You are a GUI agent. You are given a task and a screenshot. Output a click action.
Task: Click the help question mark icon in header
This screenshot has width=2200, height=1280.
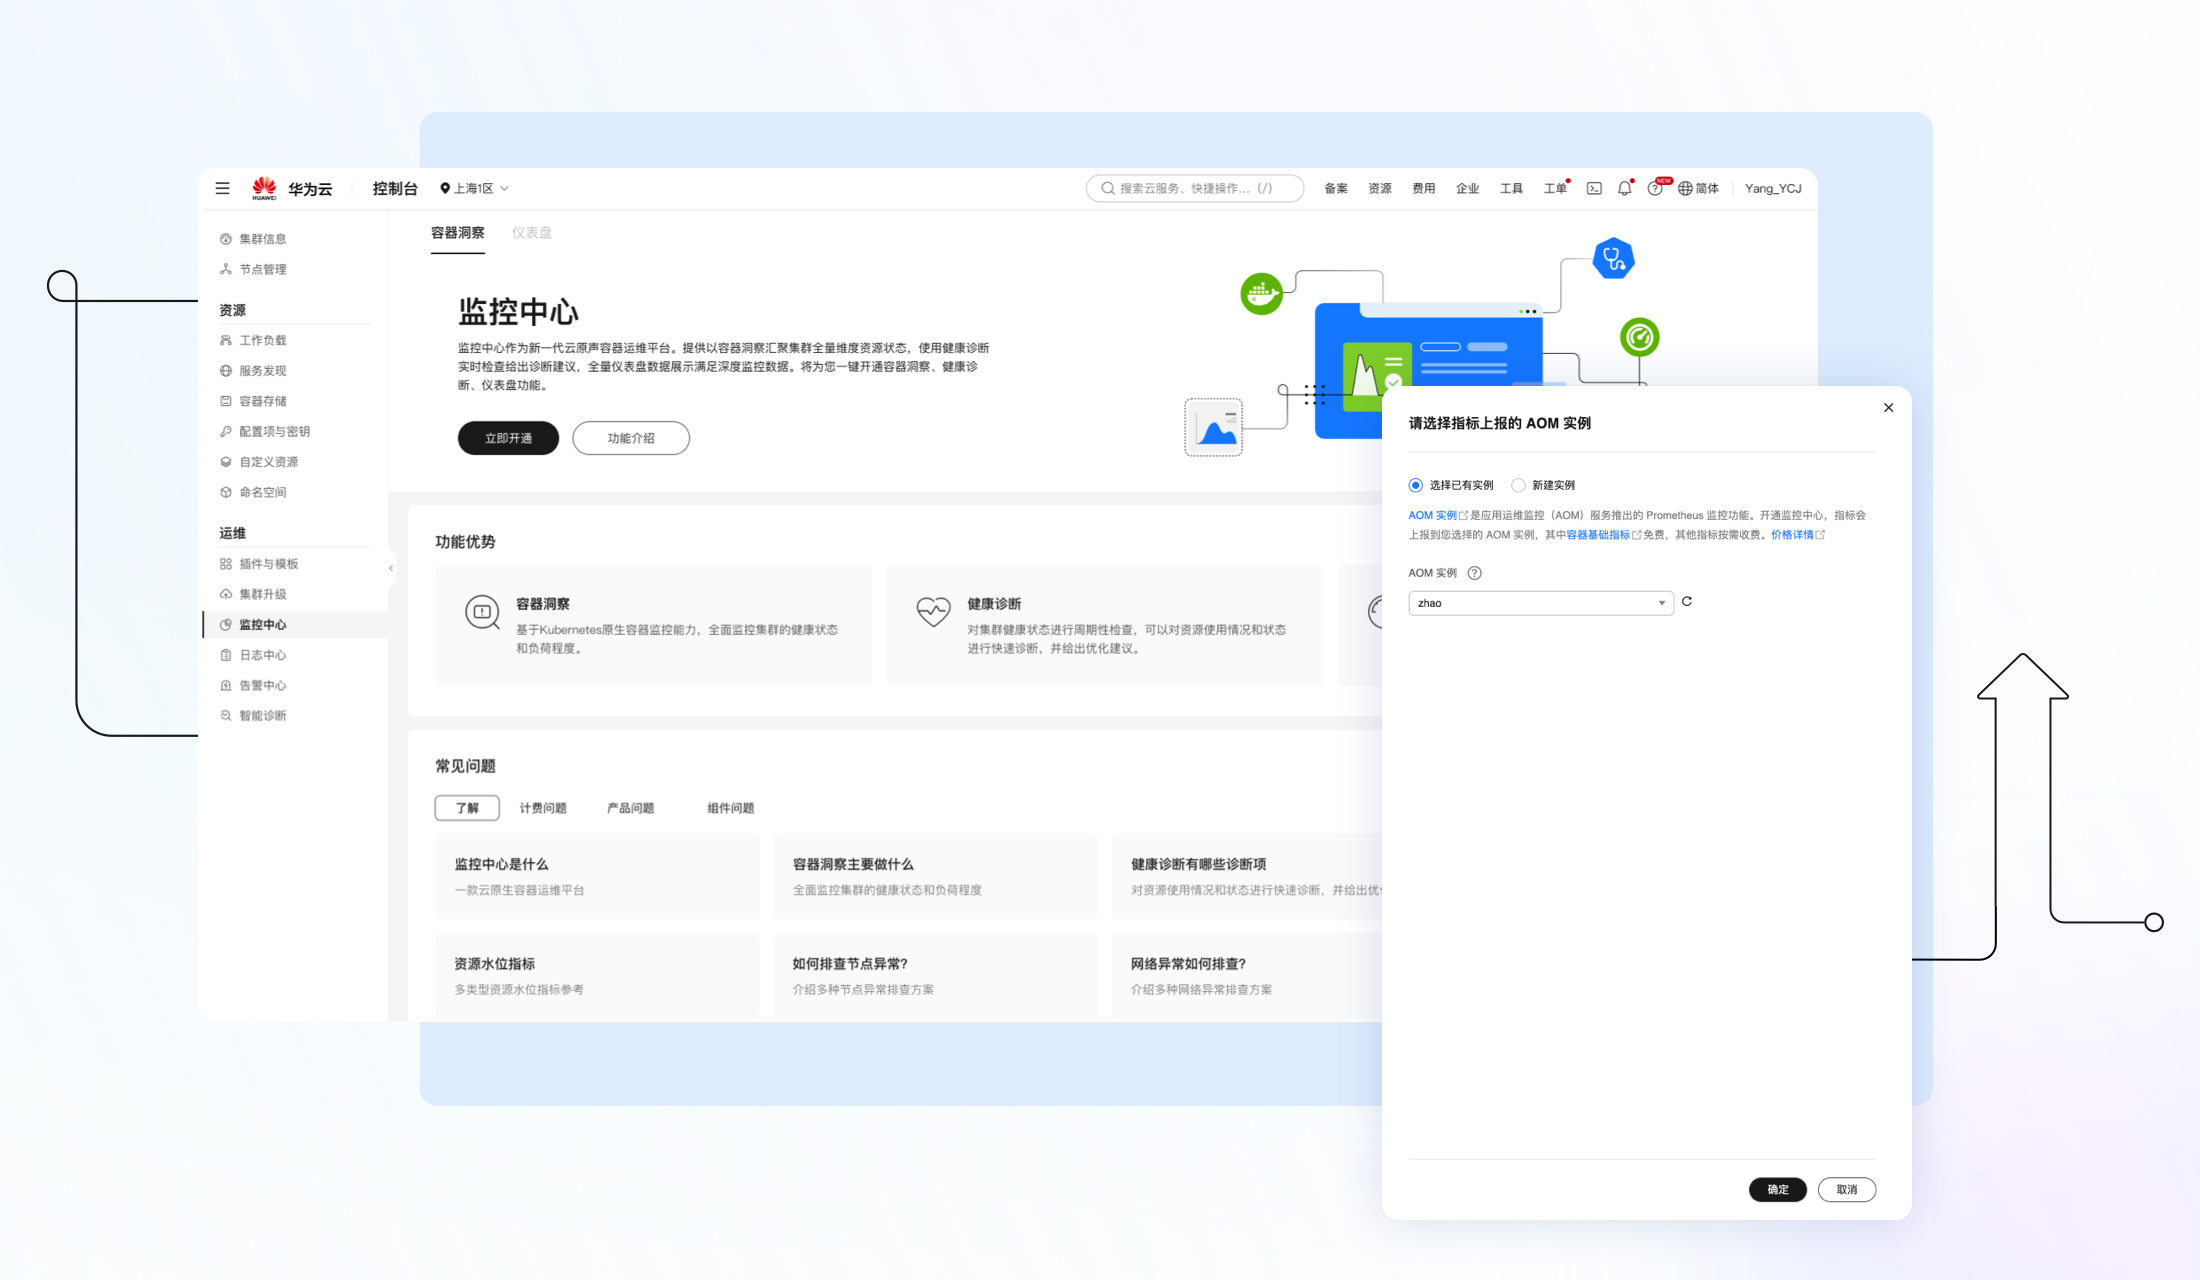point(1655,188)
